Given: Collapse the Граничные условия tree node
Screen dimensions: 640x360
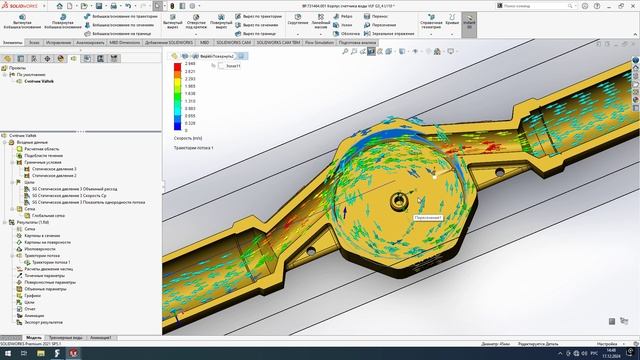Looking at the screenshot, I should pyautogui.click(x=12, y=162).
